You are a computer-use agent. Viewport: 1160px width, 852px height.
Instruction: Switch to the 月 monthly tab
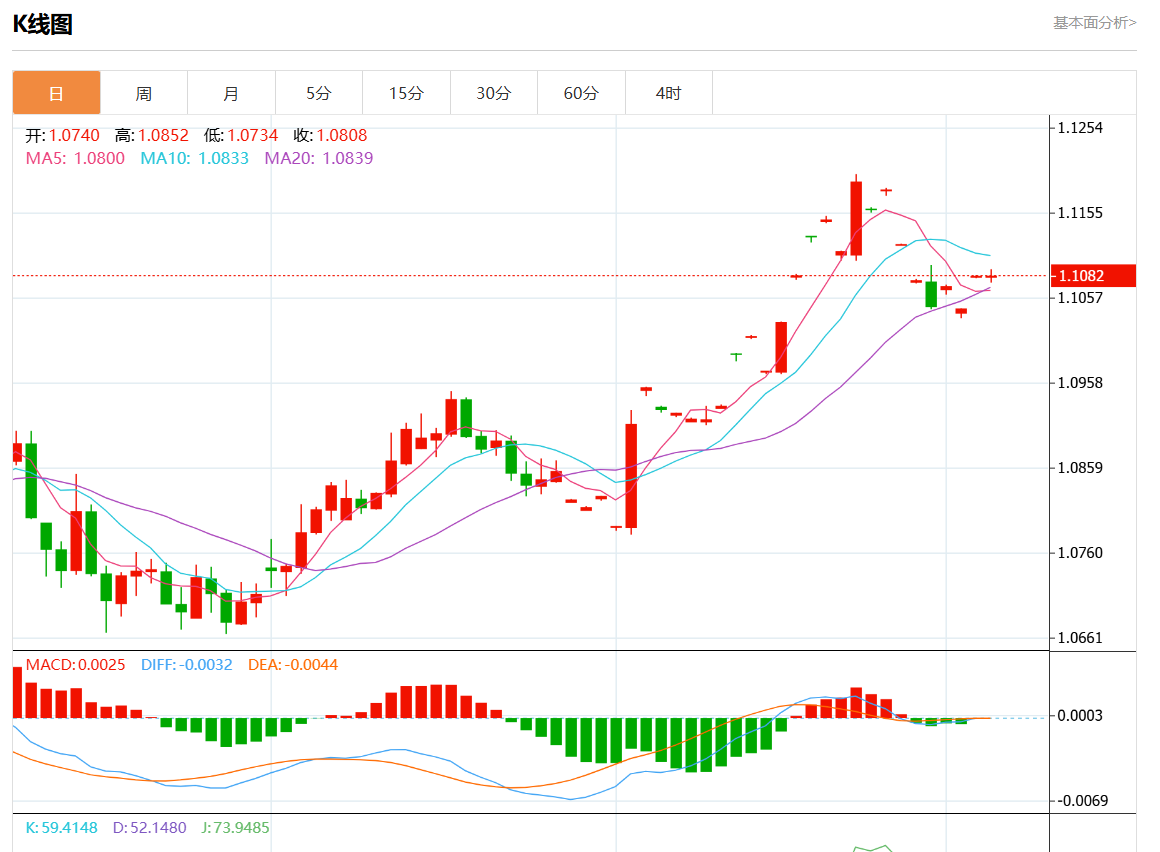tap(231, 93)
